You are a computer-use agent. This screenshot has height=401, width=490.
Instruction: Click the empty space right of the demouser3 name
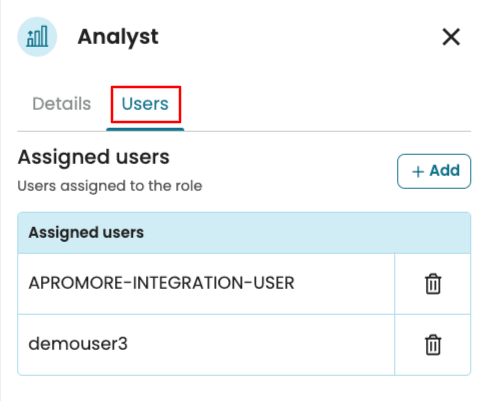pos(260,345)
